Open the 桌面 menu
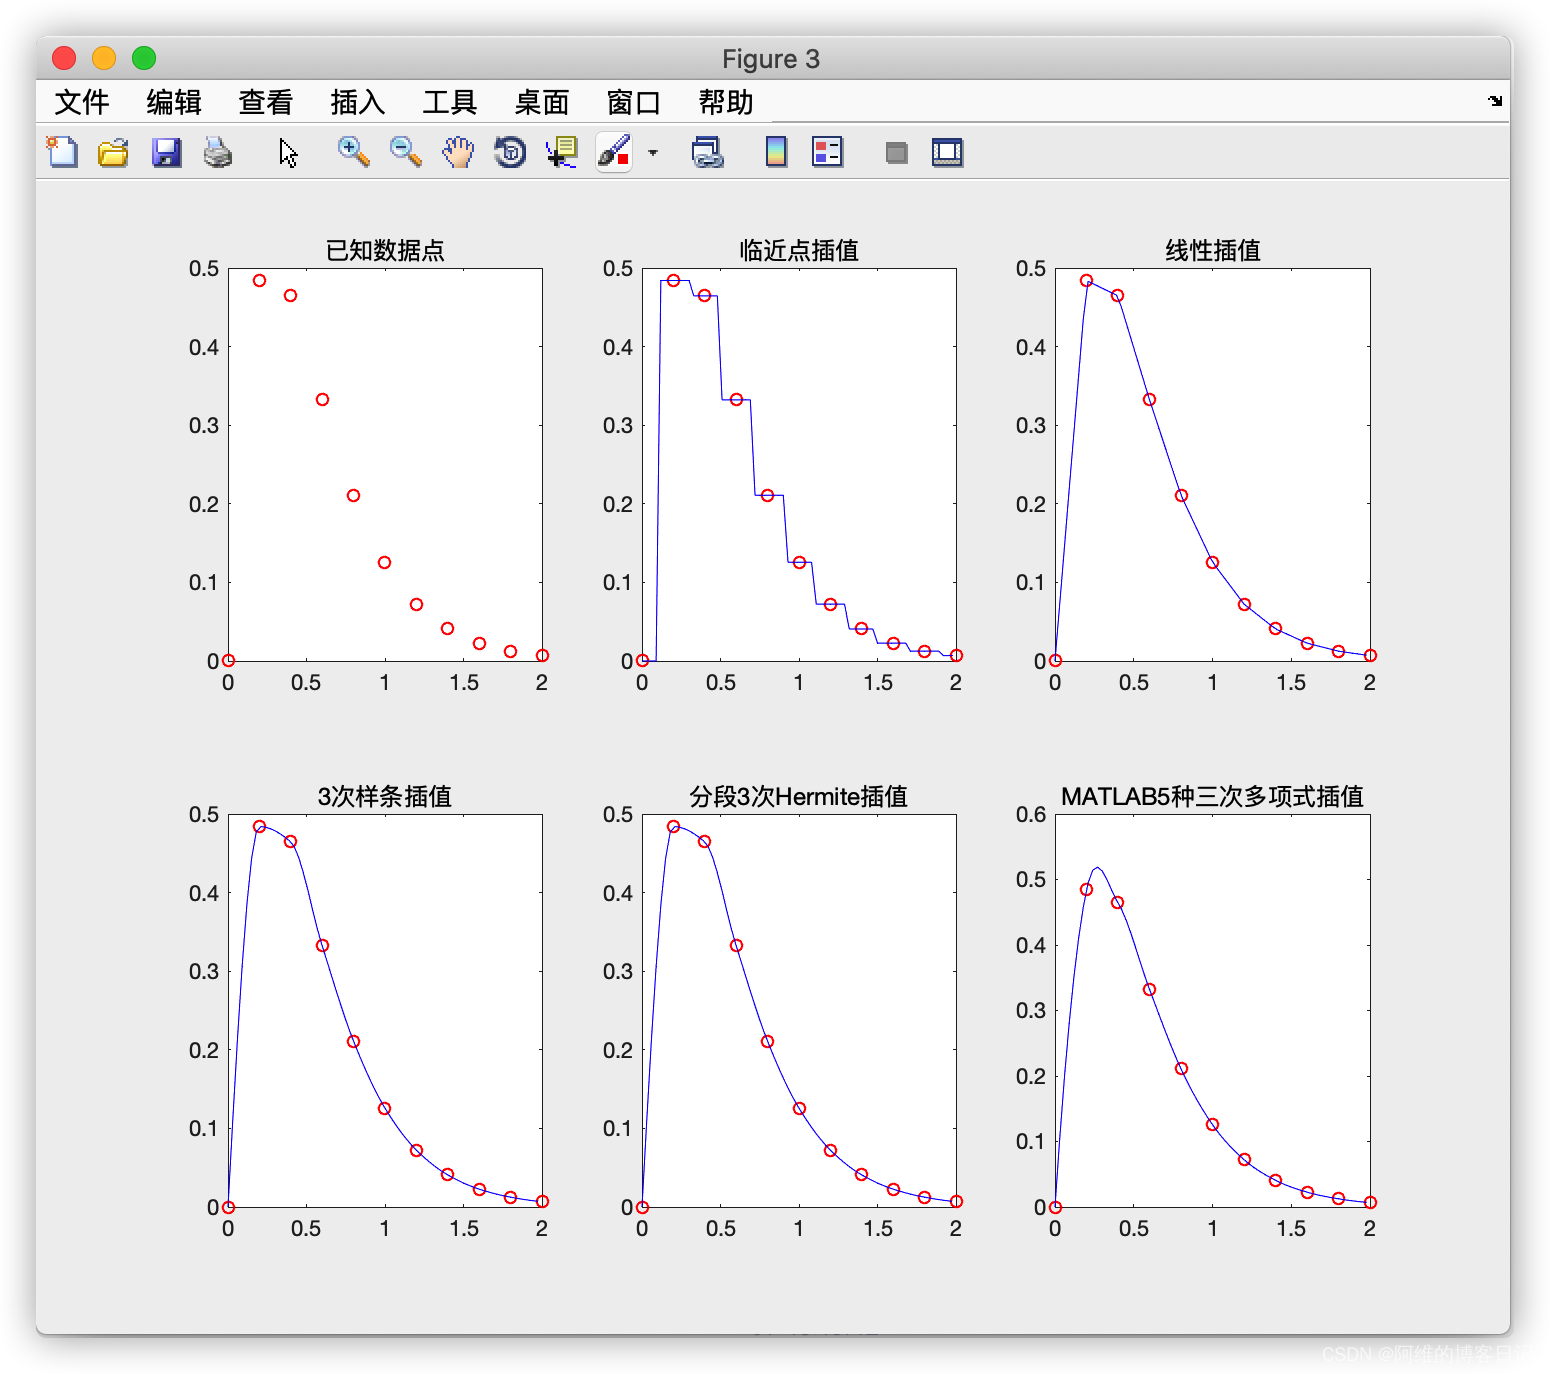Viewport: 1550px width, 1374px height. coord(542,102)
